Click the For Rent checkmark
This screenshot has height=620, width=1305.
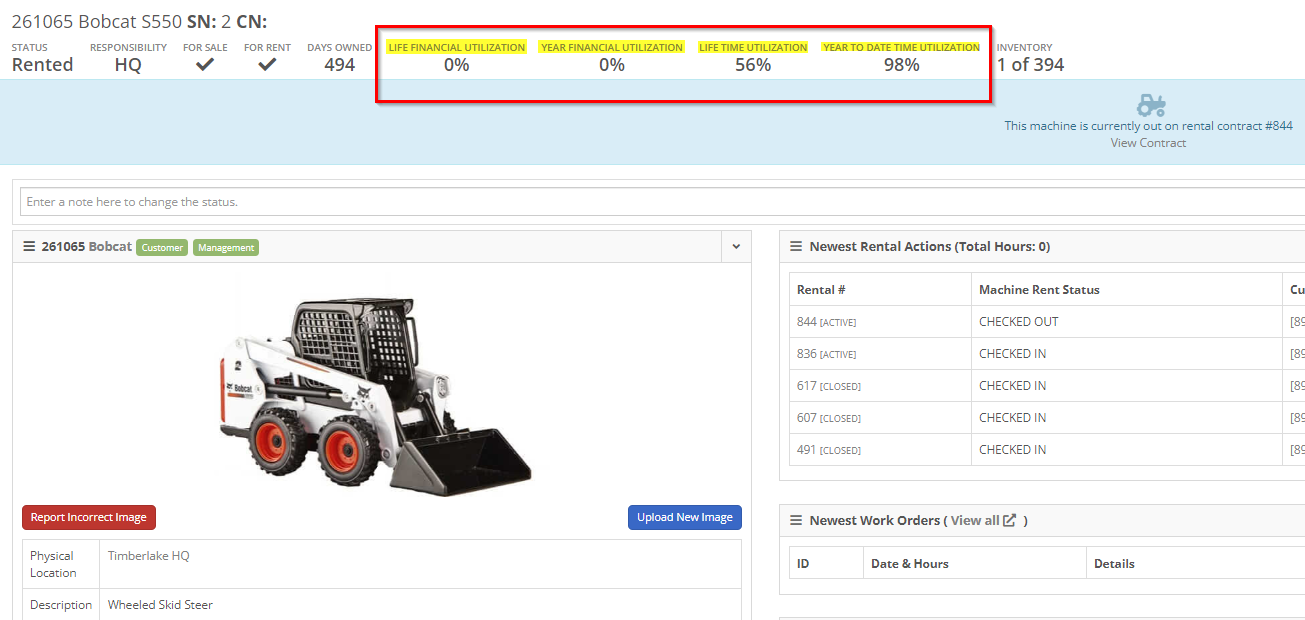[267, 65]
